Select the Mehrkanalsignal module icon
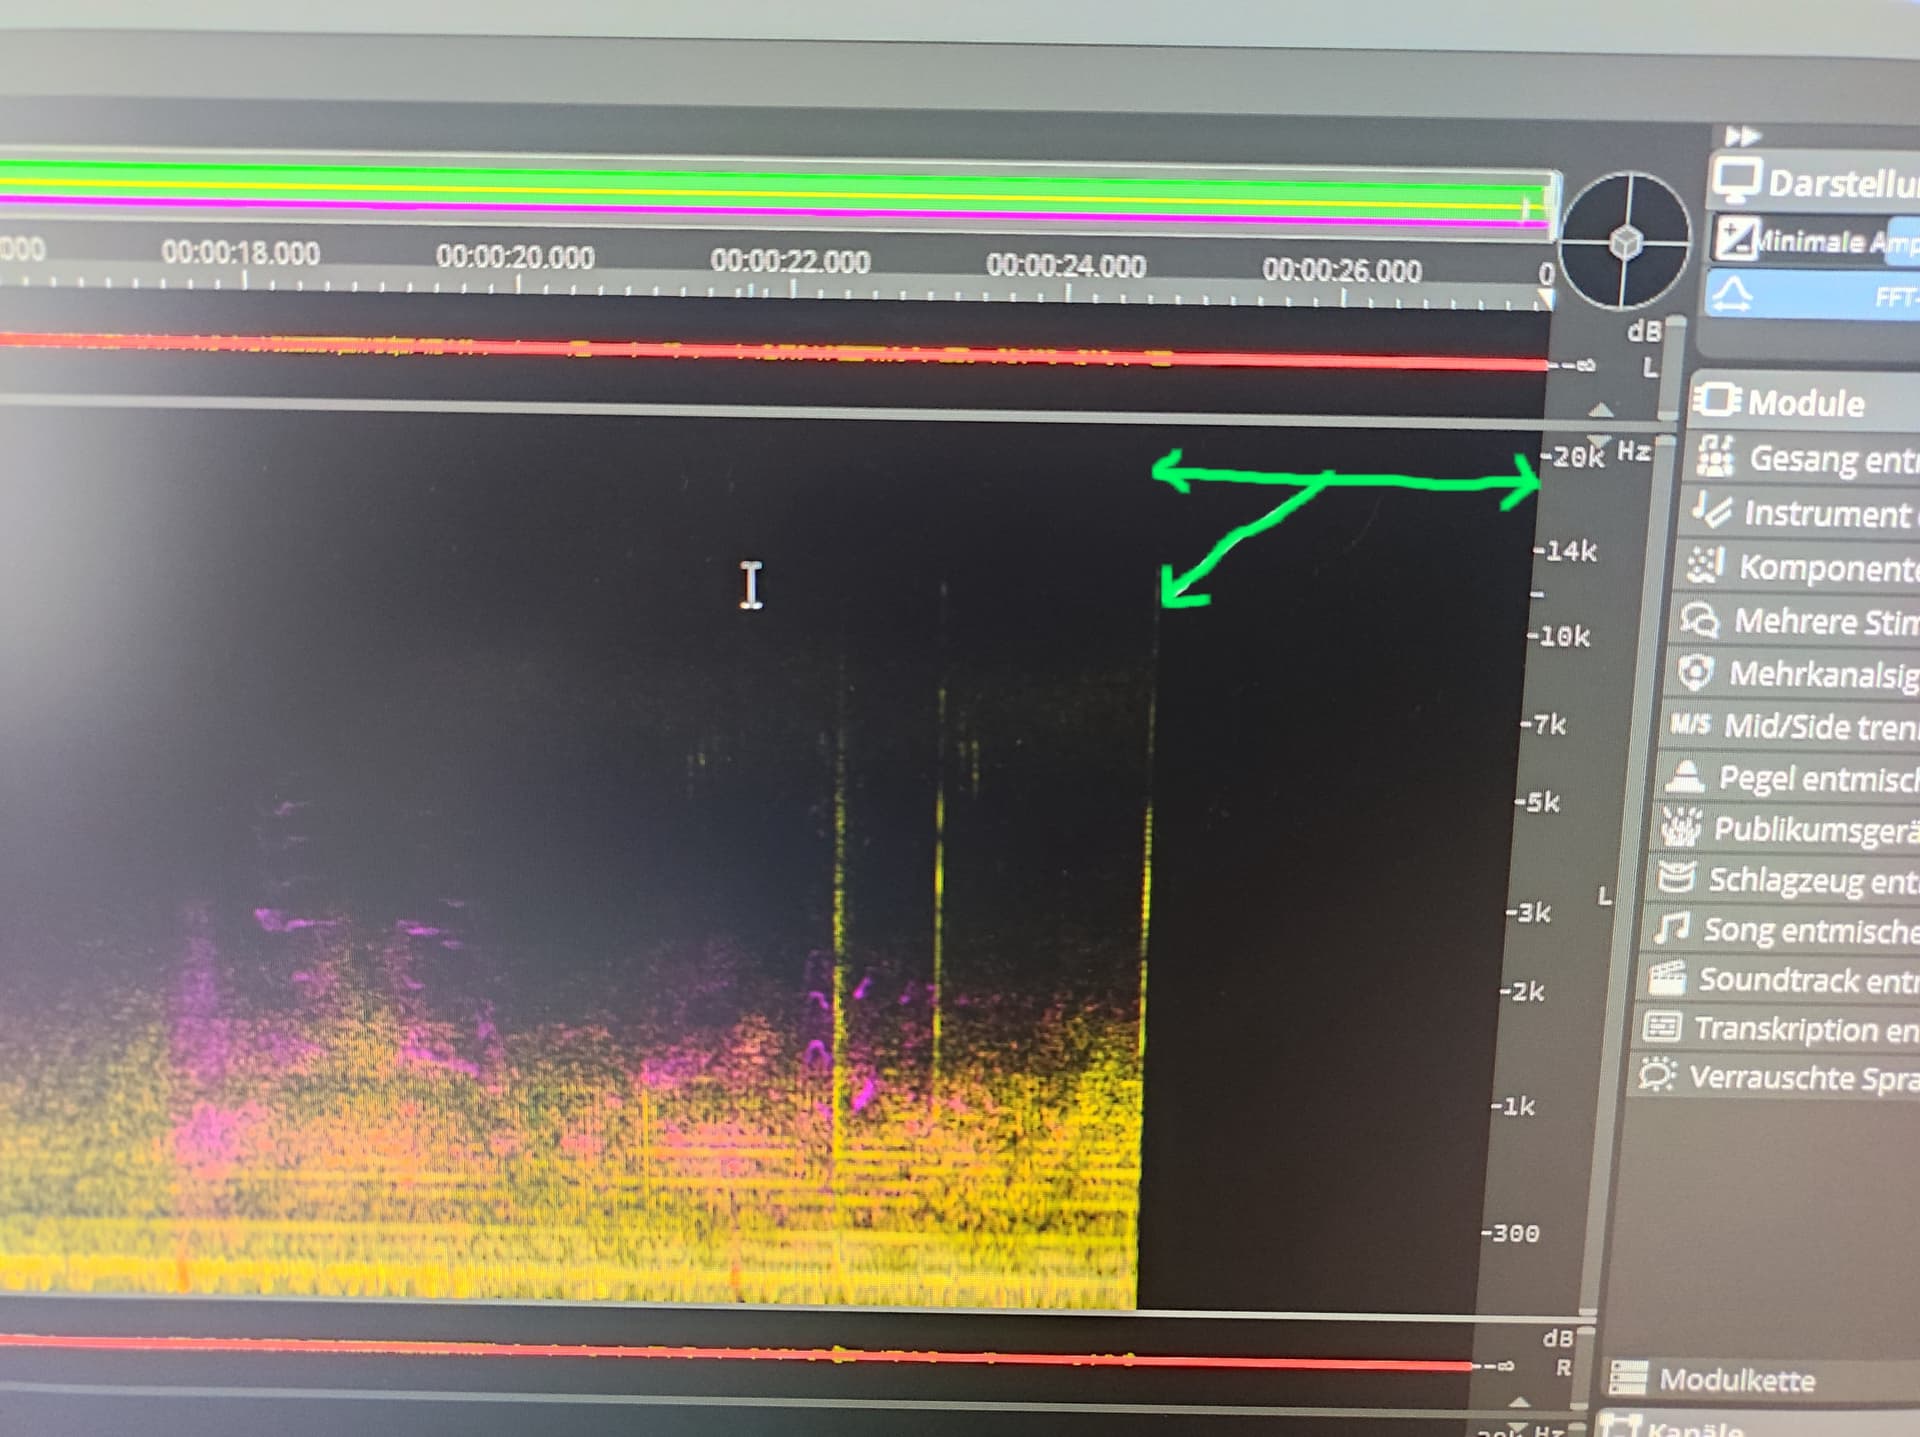The height and width of the screenshot is (1437, 1920). pos(1696,672)
